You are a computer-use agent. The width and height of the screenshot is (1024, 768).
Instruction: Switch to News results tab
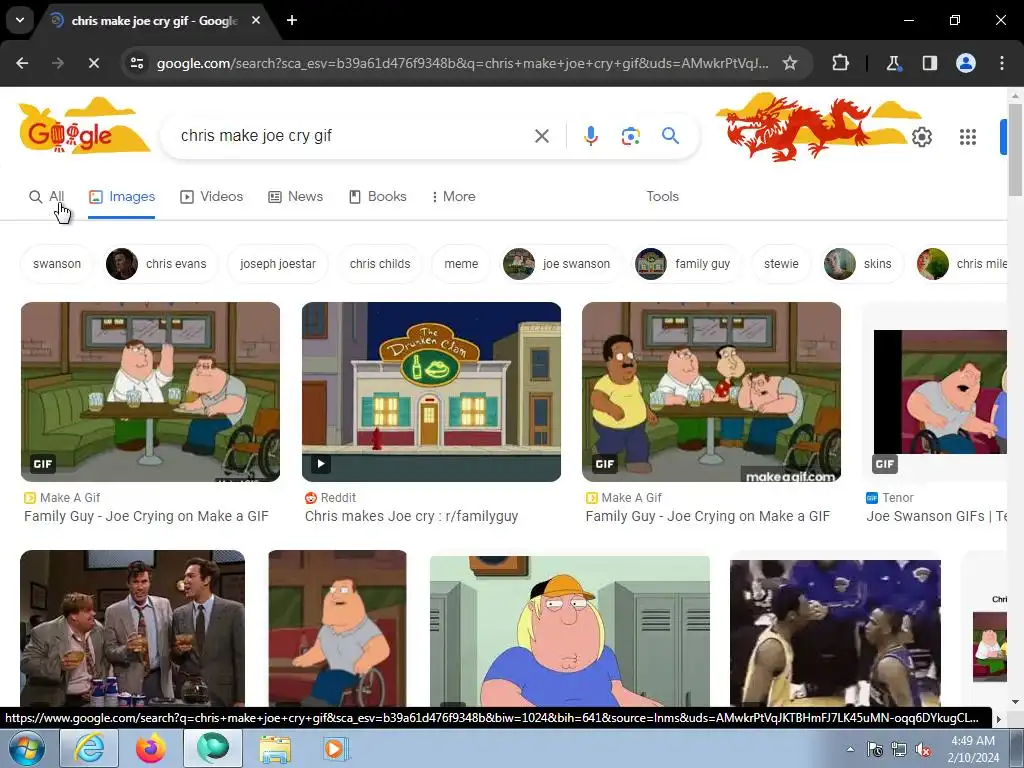click(x=296, y=197)
